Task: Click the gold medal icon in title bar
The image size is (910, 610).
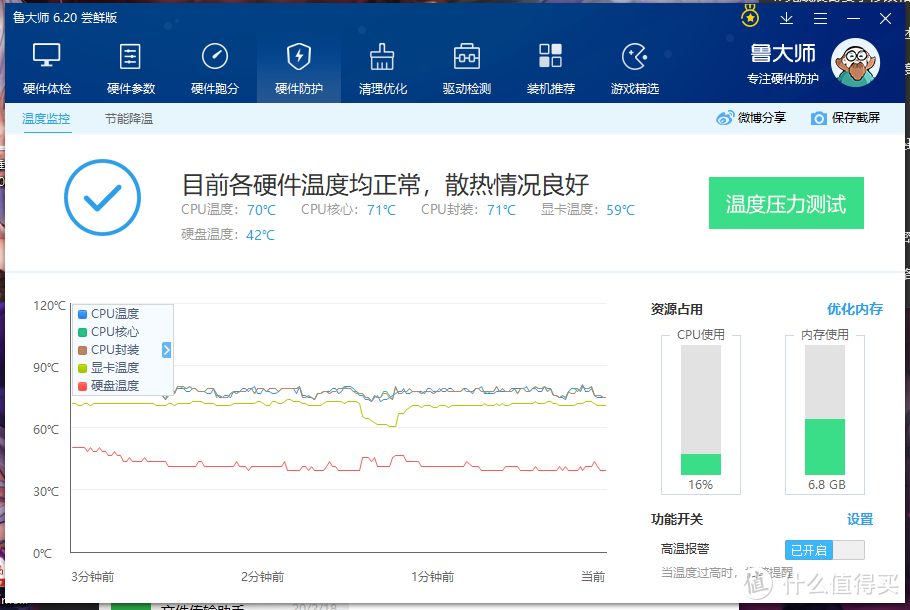Action: click(750, 16)
